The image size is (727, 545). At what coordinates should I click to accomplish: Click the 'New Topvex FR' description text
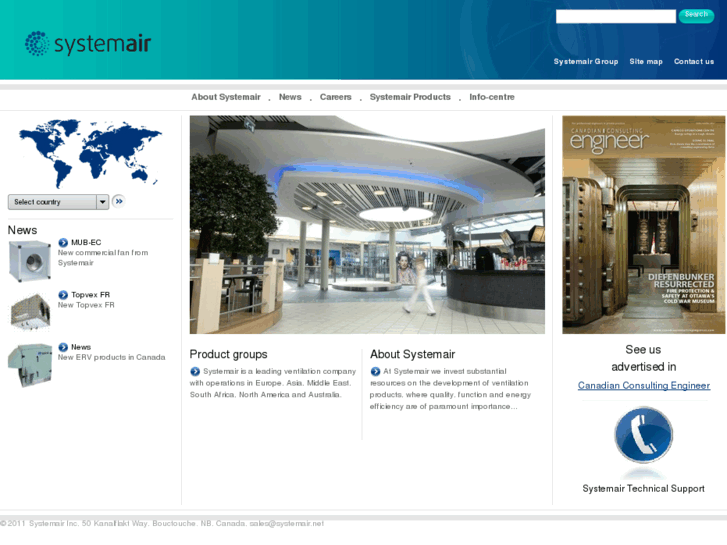[x=86, y=305]
